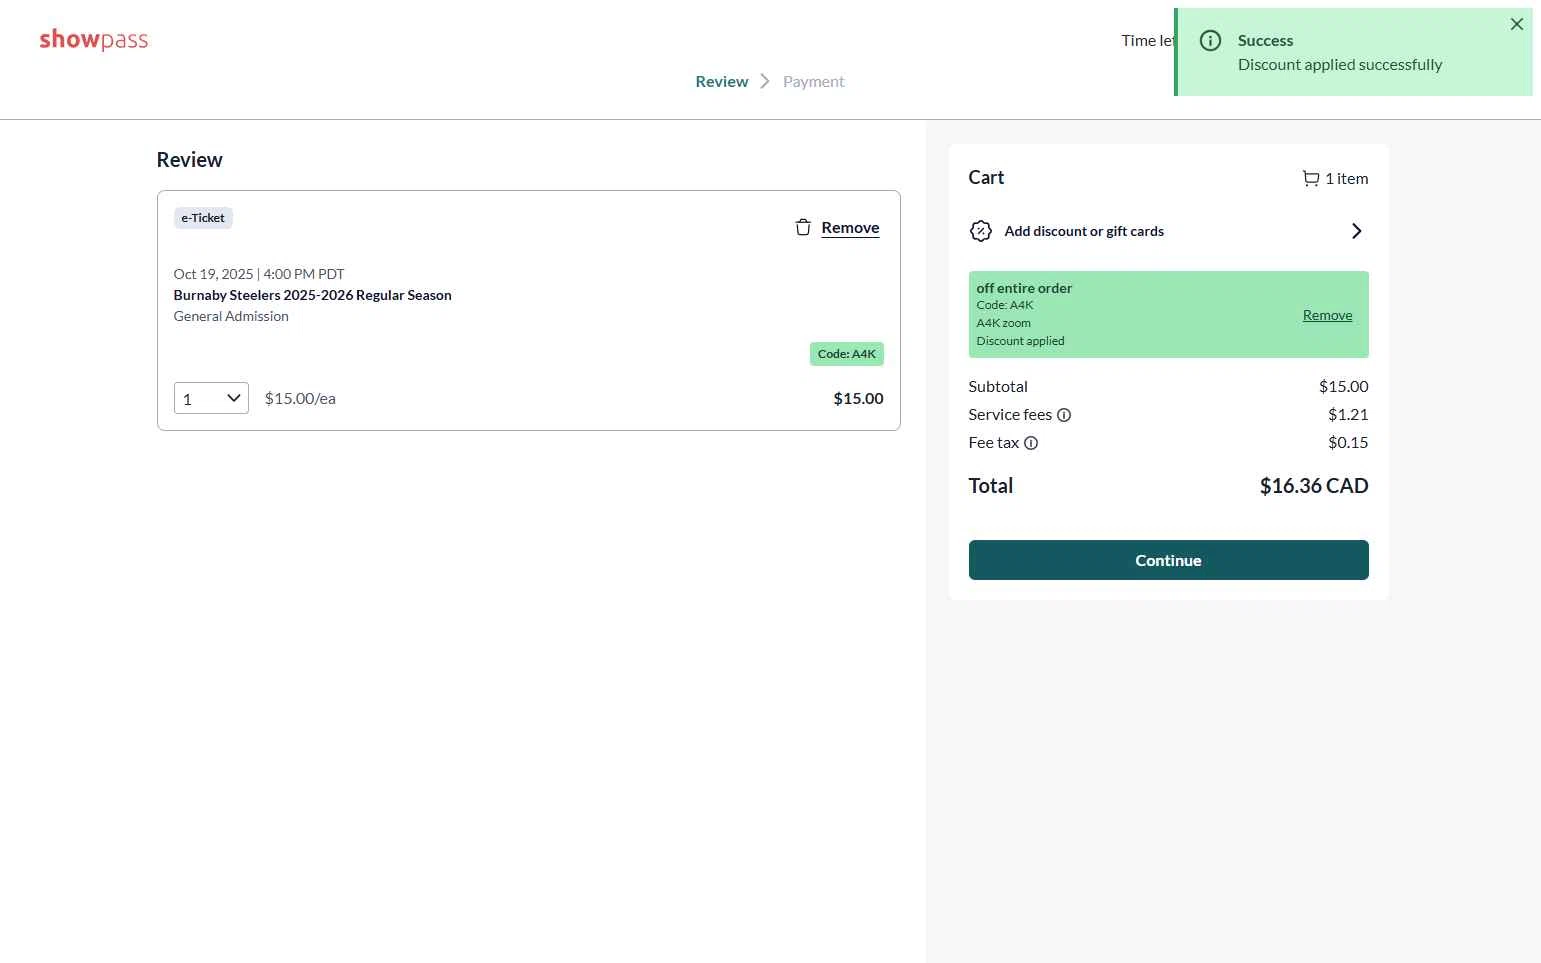Click the 'off entire order' discount heading
Screen dimensions: 1541x963
[x=1024, y=288]
